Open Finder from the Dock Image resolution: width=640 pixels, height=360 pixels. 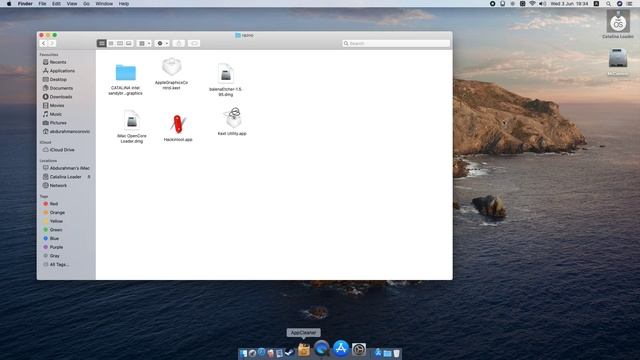(243, 353)
